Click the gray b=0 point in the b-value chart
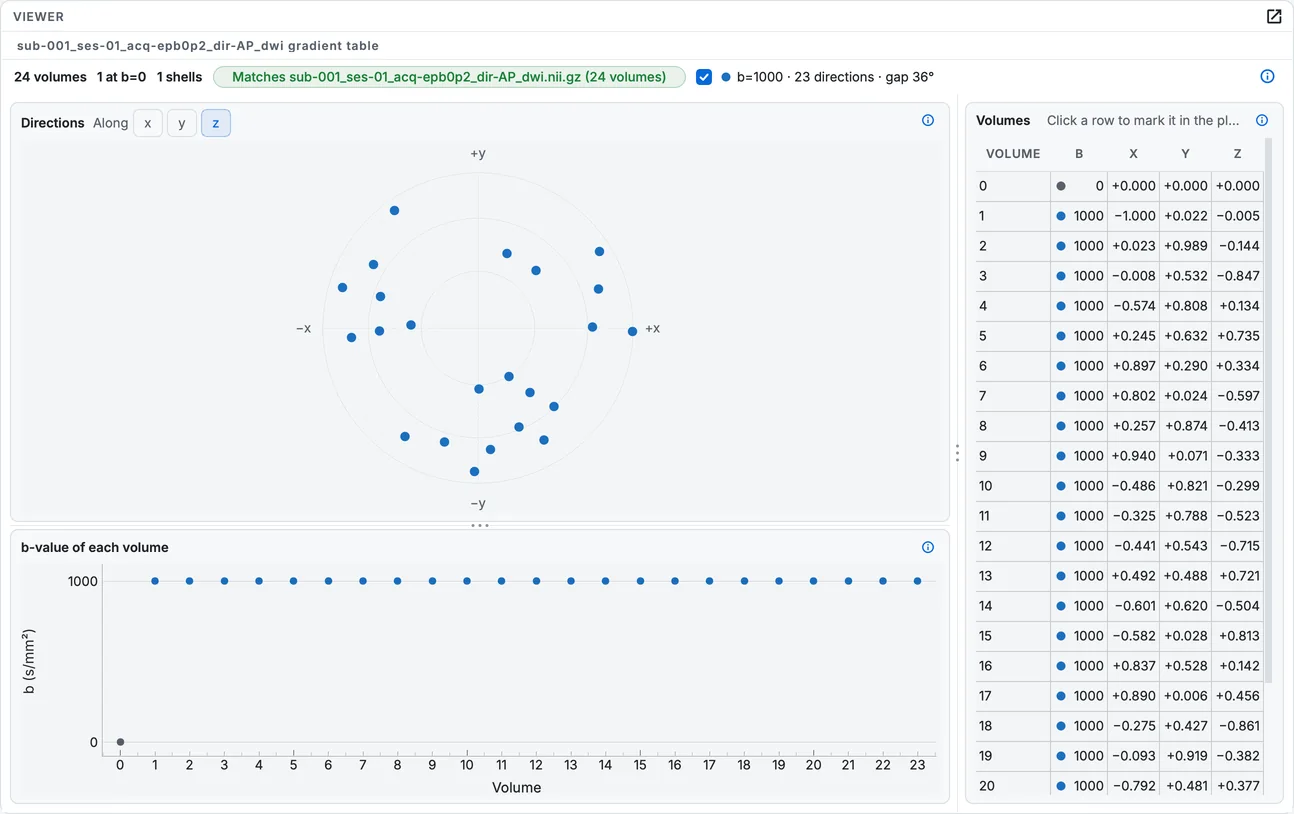This screenshot has width=1294, height=814. 120,742
